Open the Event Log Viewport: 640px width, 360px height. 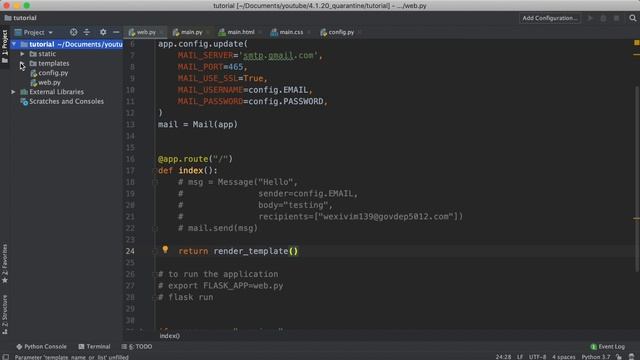click(x=607, y=347)
